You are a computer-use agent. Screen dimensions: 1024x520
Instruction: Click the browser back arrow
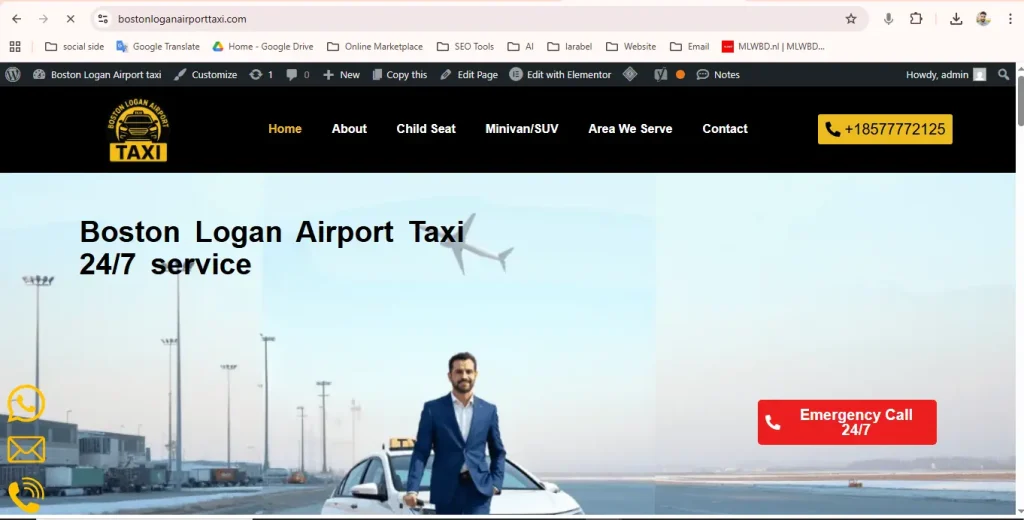click(x=16, y=19)
